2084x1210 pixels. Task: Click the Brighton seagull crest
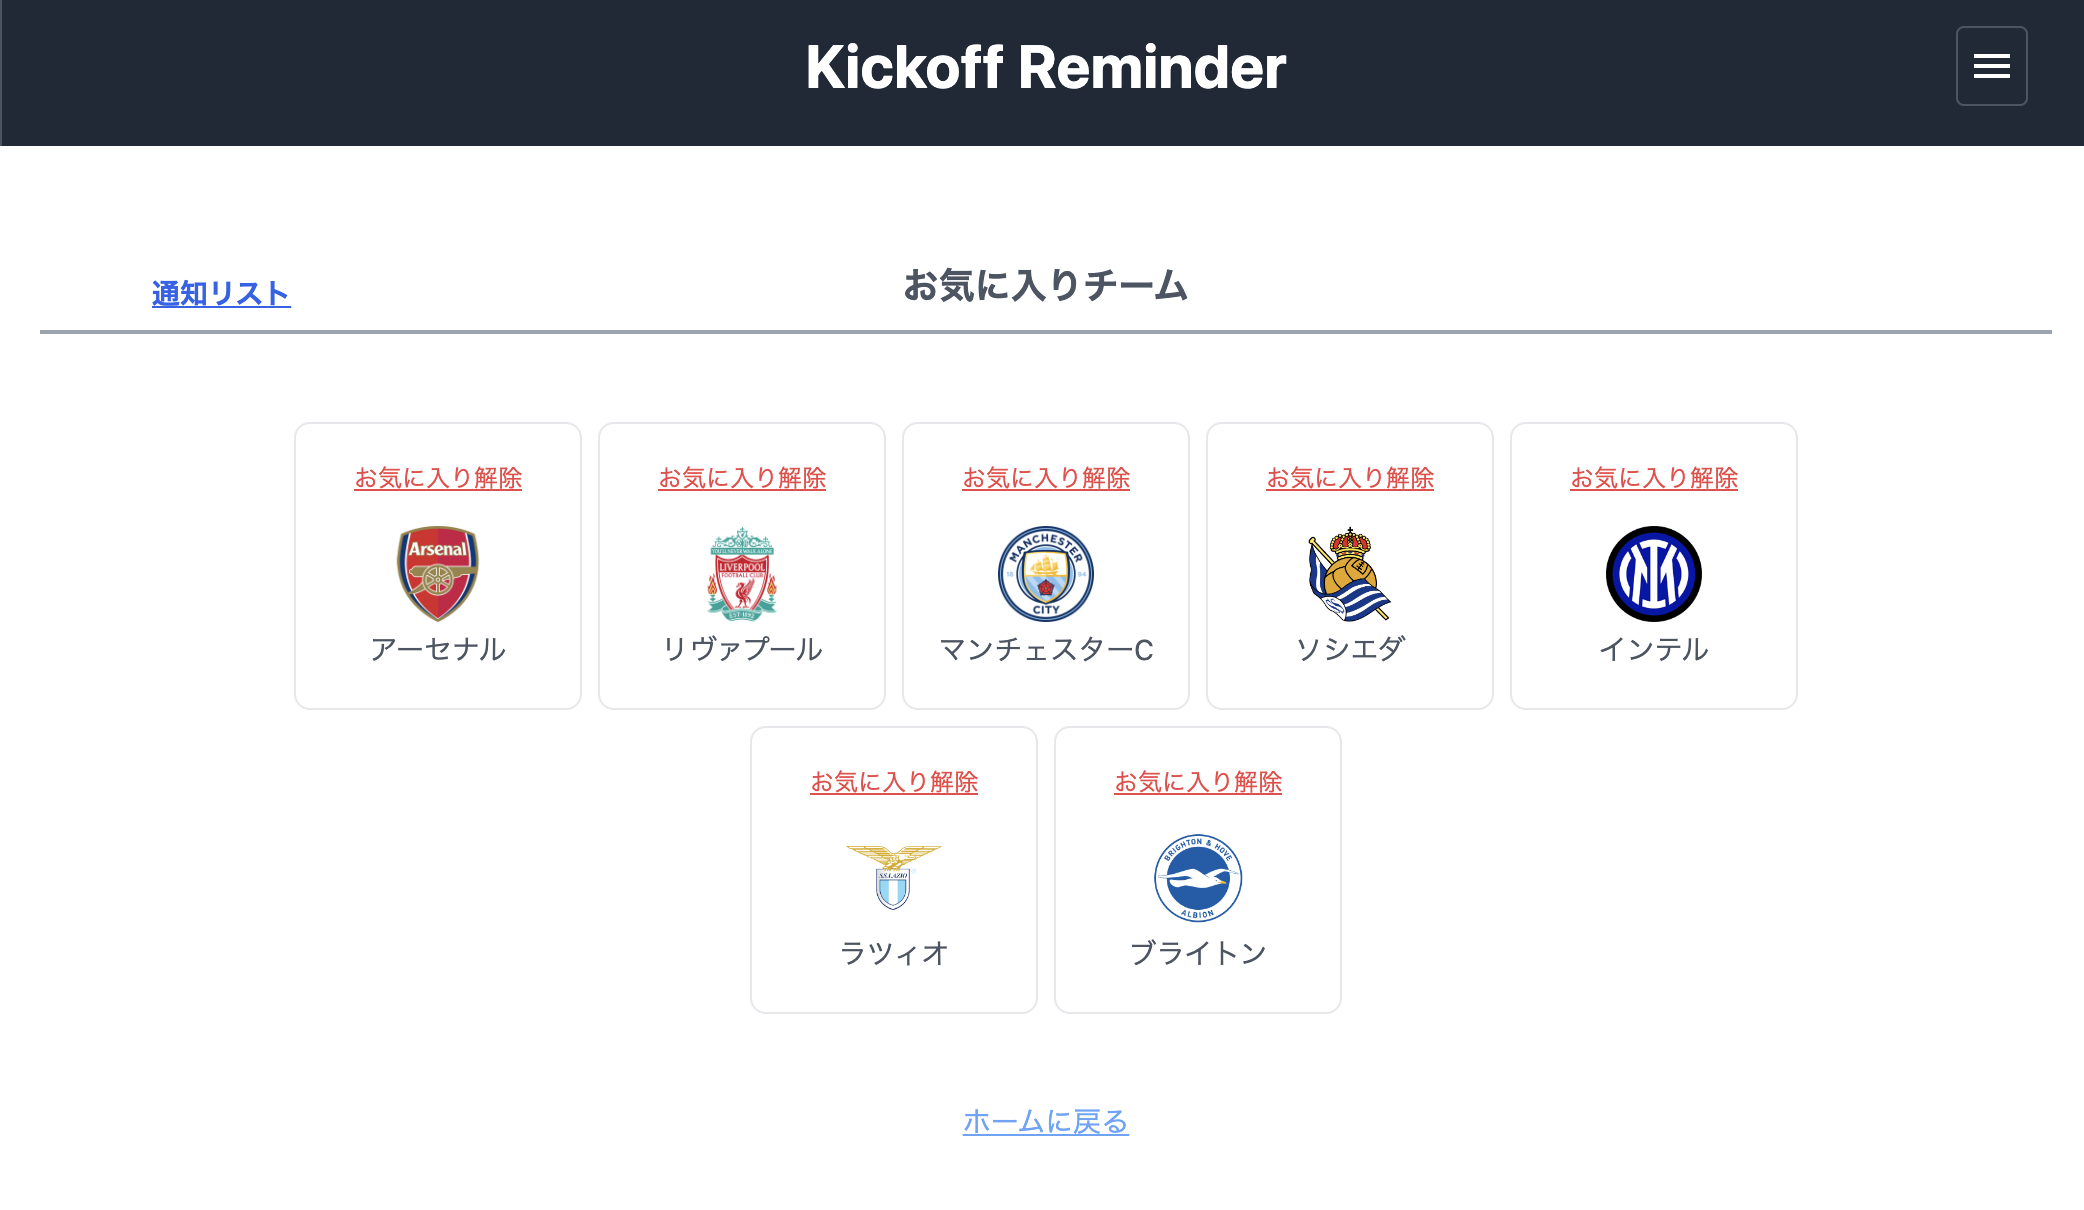coord(1198,877)
